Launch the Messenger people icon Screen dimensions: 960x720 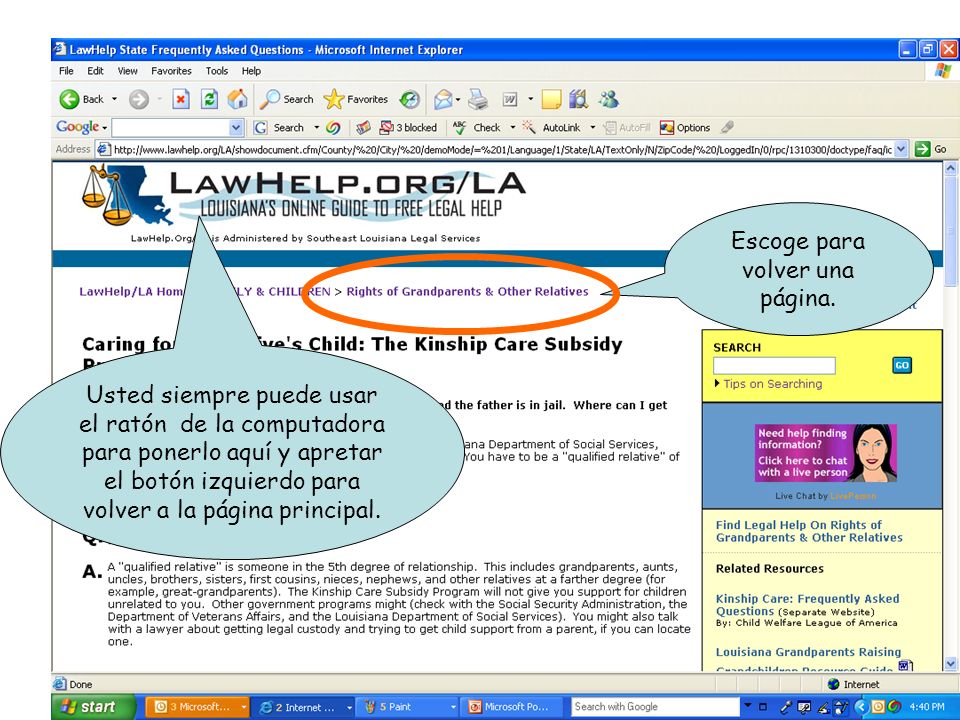(x=609, y=99)
